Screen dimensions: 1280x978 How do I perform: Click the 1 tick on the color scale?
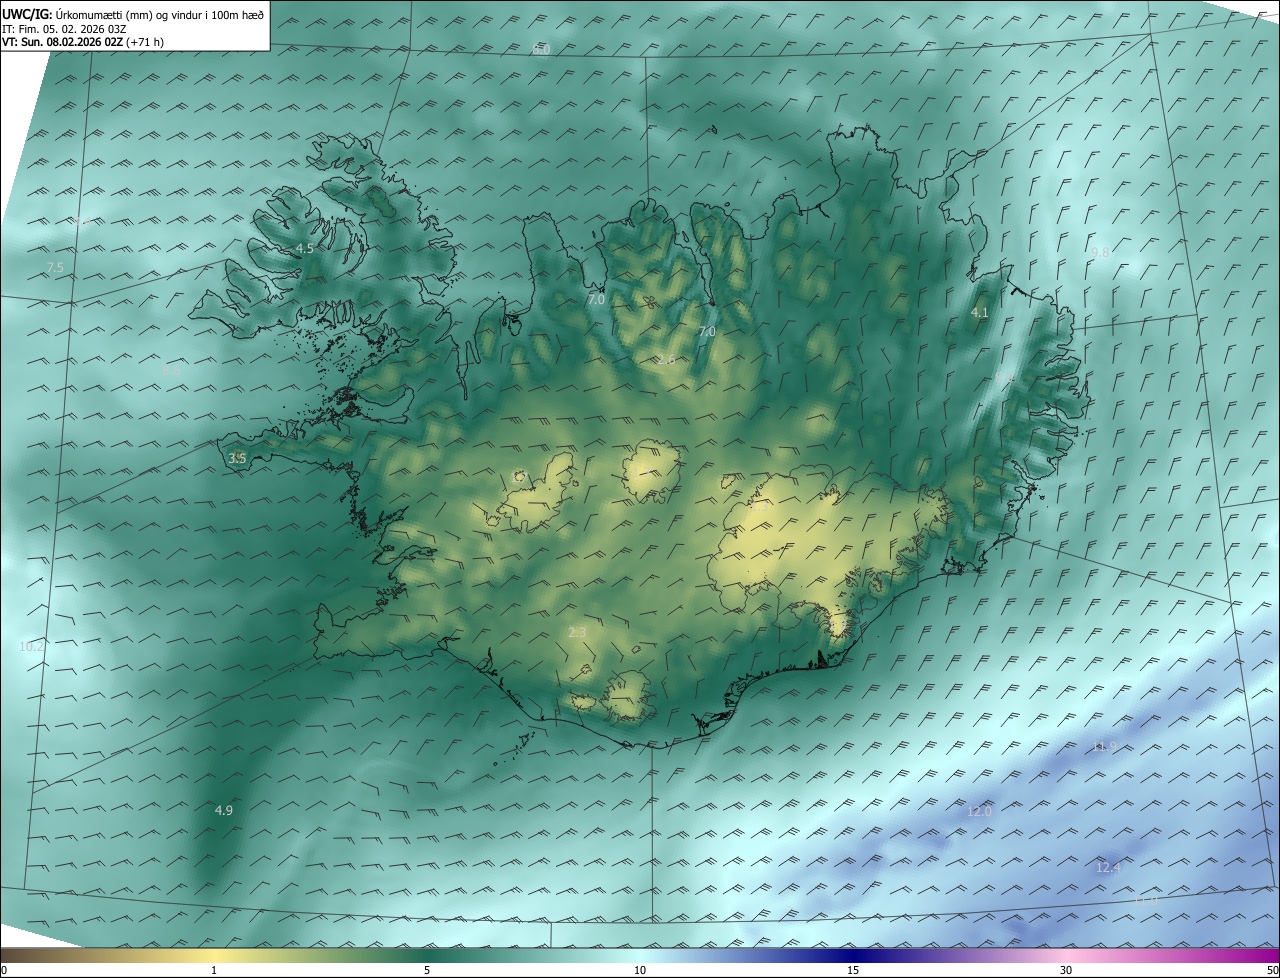pos(214,970)
